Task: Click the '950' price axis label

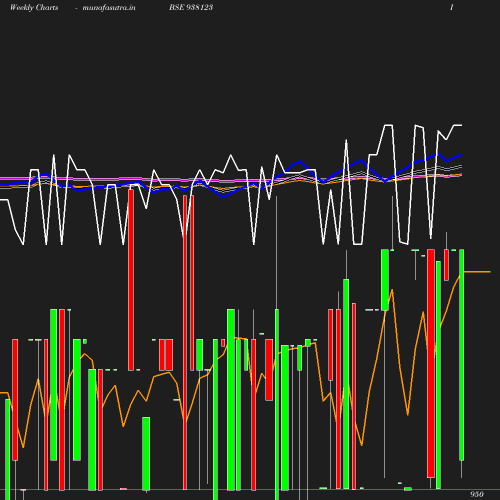Action: click(x=477, y=494)
